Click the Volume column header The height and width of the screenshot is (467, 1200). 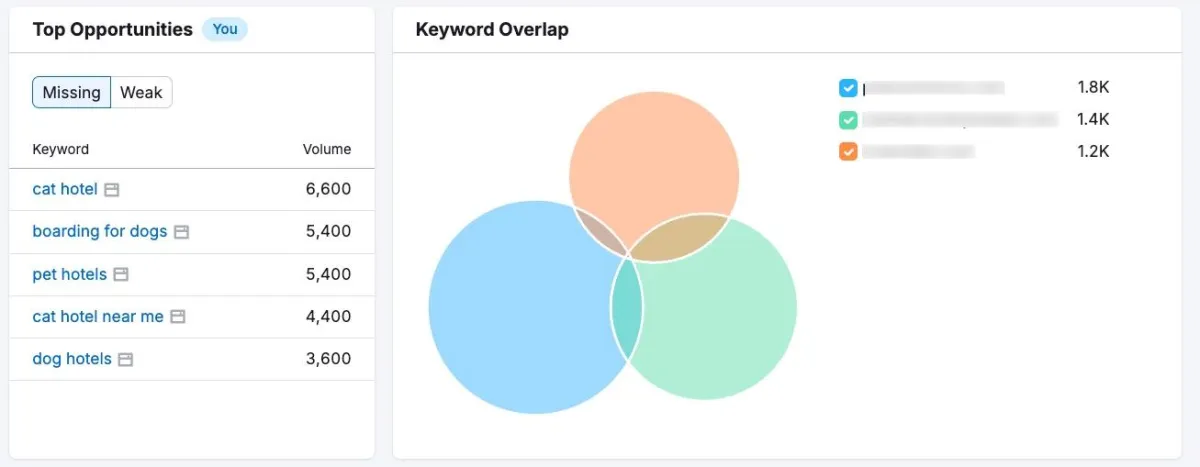point(327,149)
